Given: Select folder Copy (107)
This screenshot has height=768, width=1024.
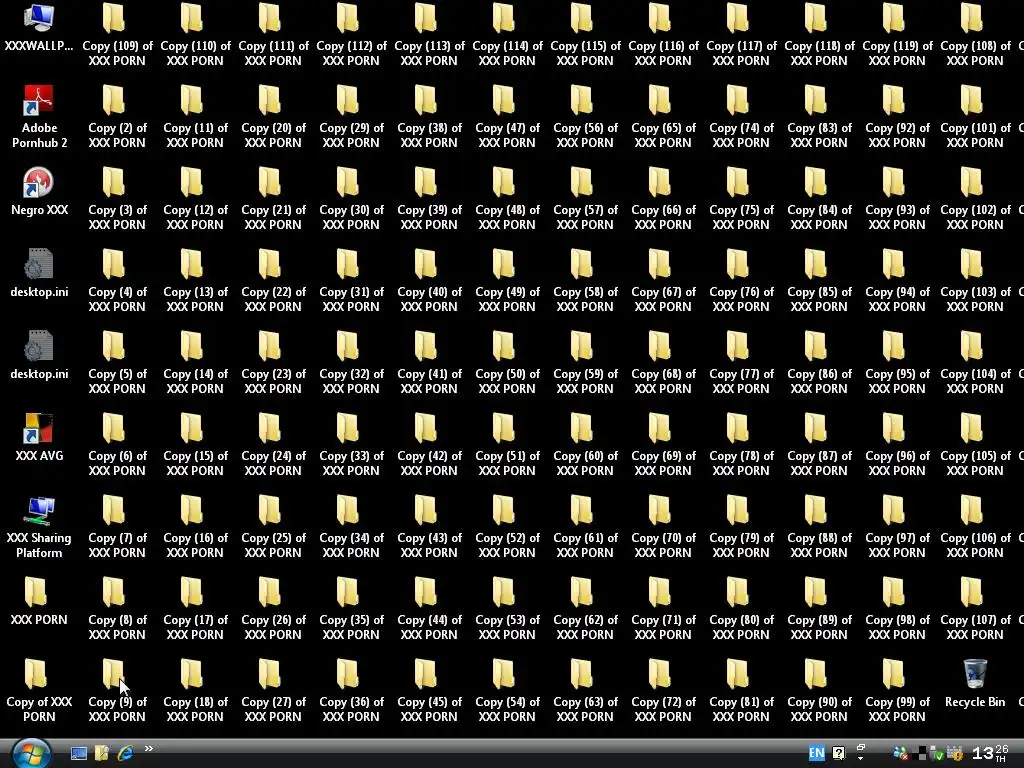Looking at the screenshot, I should pos(975,609).
